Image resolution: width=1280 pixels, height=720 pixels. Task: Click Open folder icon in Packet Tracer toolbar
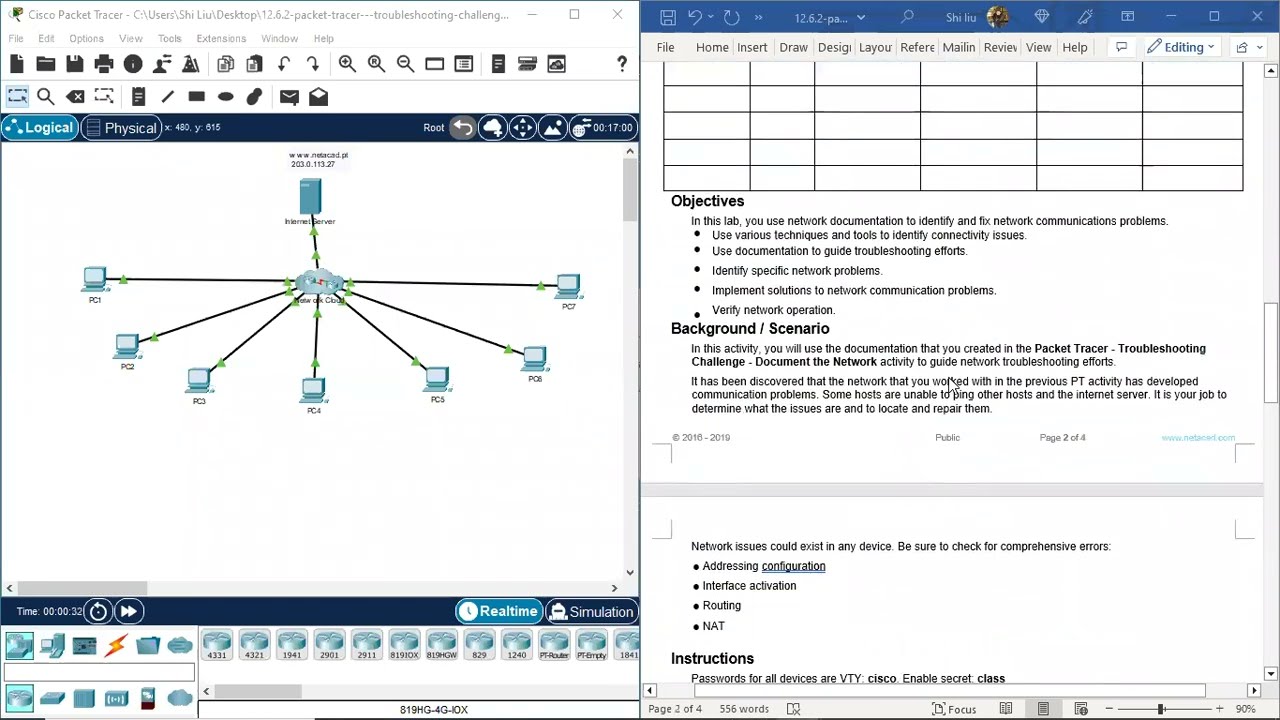46,64
